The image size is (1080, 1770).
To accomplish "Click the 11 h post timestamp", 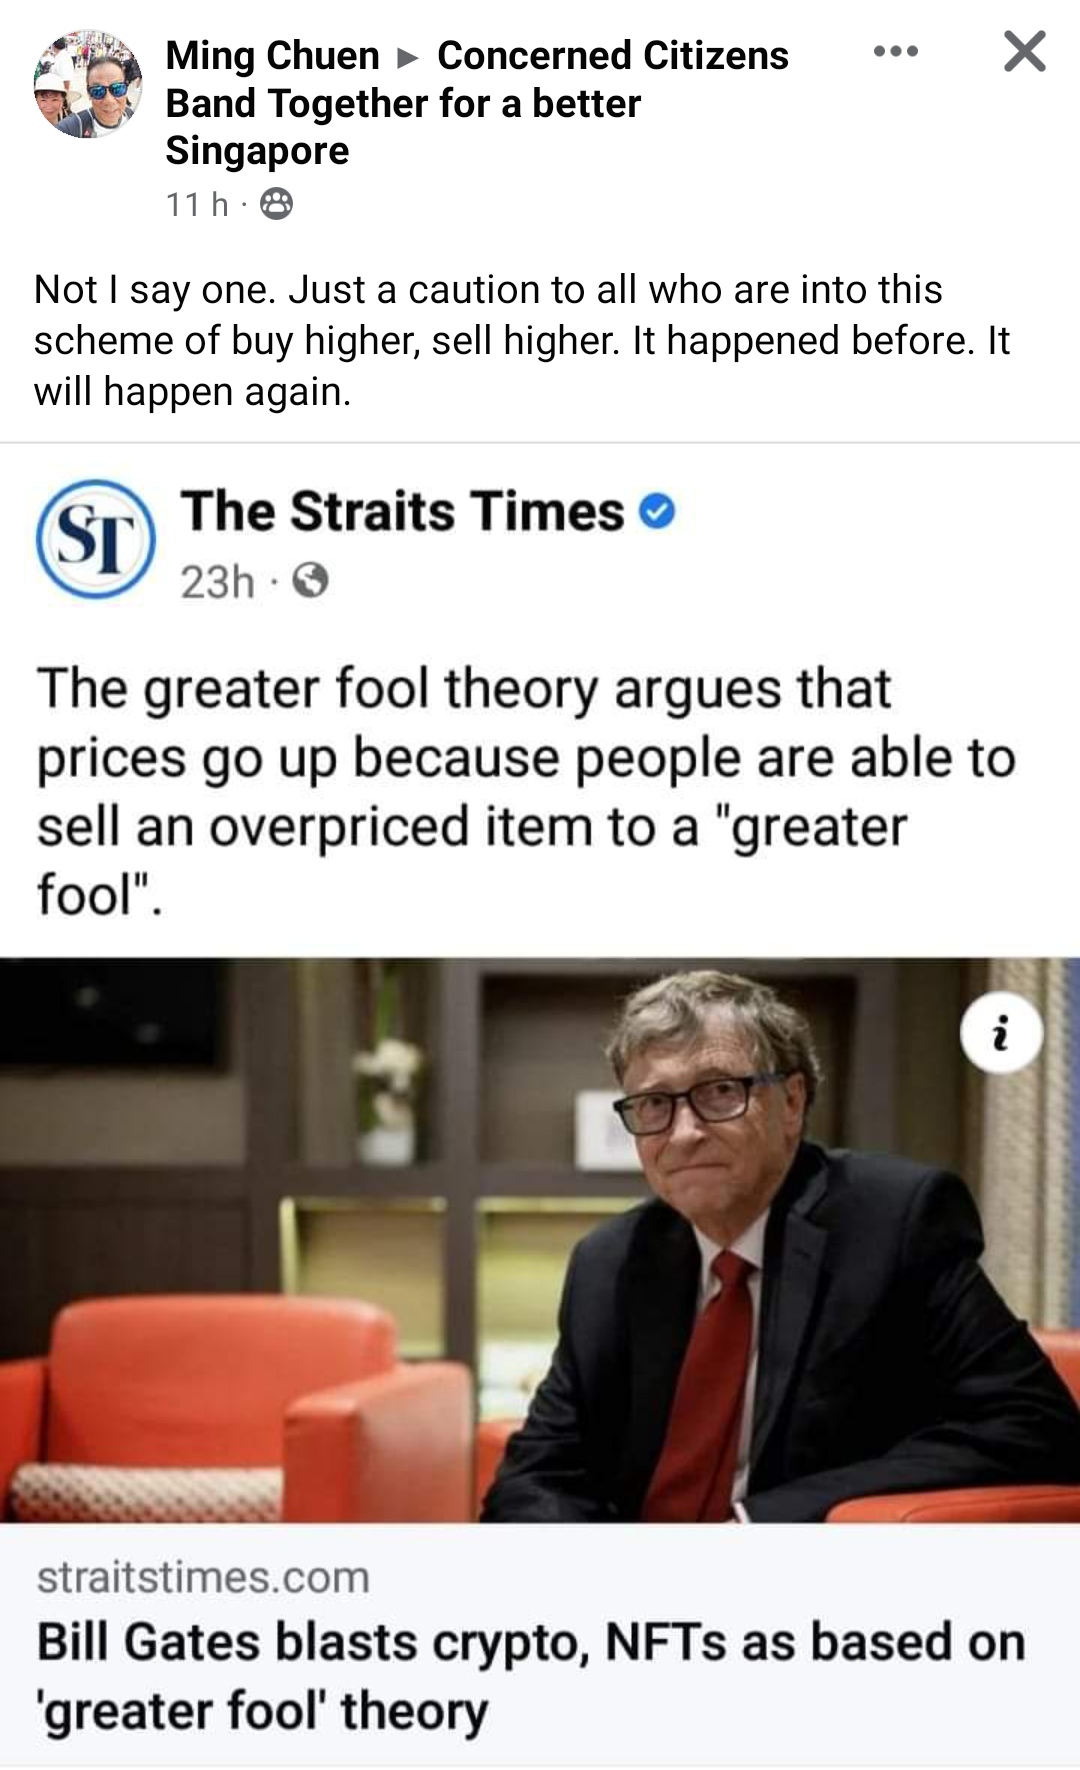I will [197, 204].
